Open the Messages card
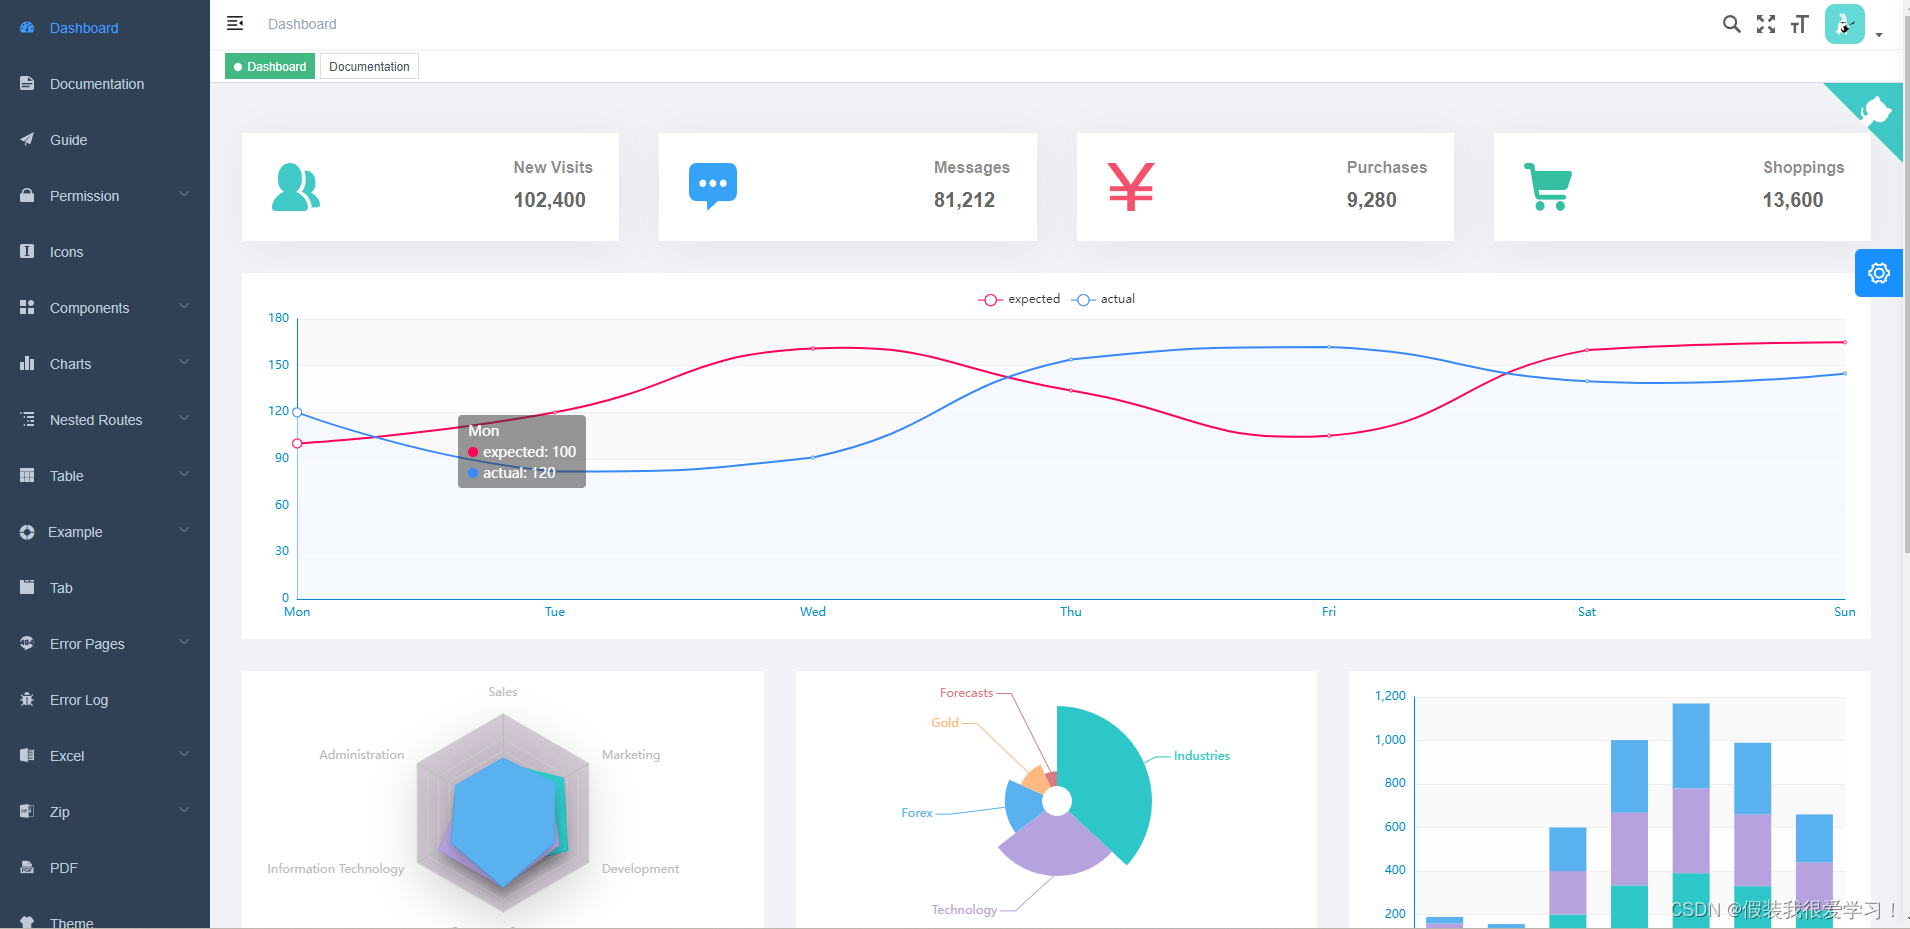 [848, 187]
